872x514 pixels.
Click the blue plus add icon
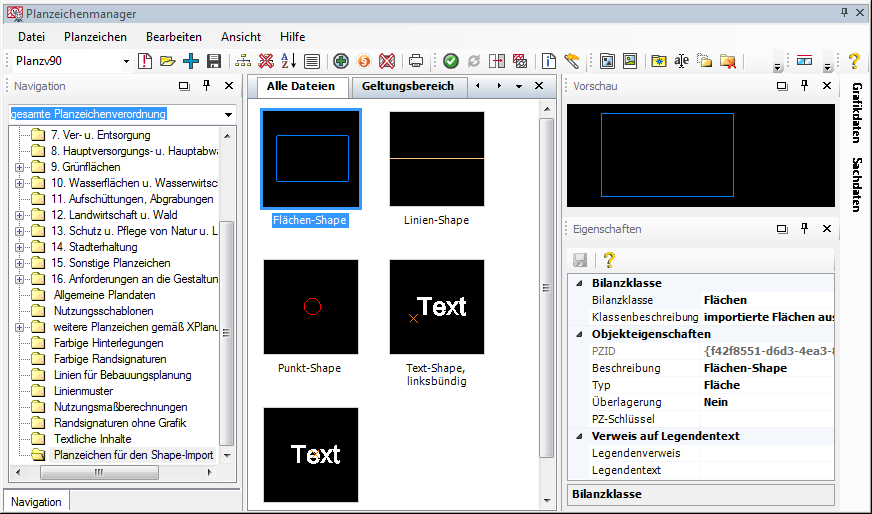coord(190,61)
